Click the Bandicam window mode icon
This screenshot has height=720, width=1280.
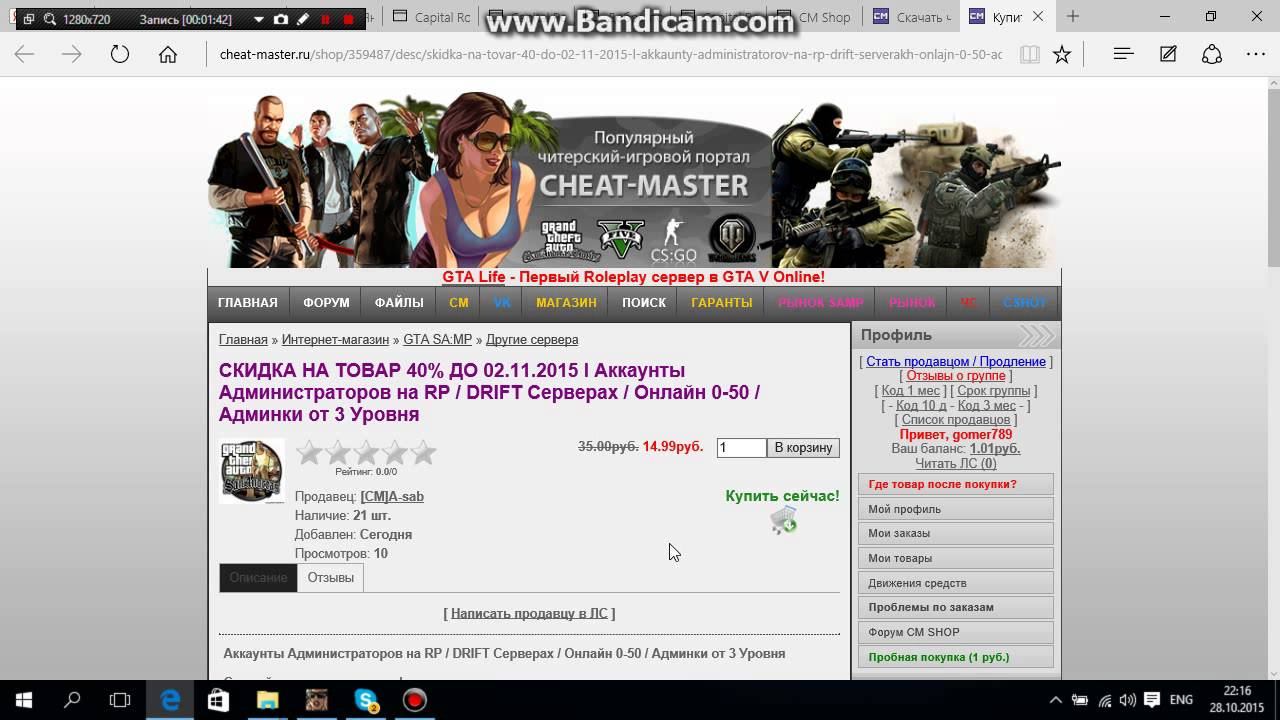pos(27,19)
